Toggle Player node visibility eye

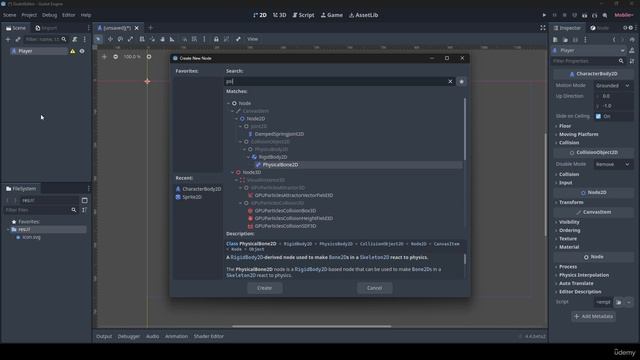point(82,51)
